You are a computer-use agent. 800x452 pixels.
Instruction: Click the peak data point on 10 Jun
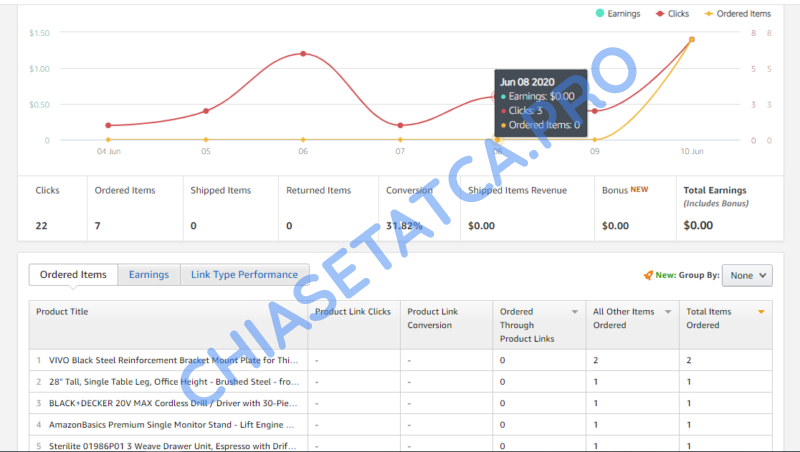pyautogui.click(x=692, y=39)
